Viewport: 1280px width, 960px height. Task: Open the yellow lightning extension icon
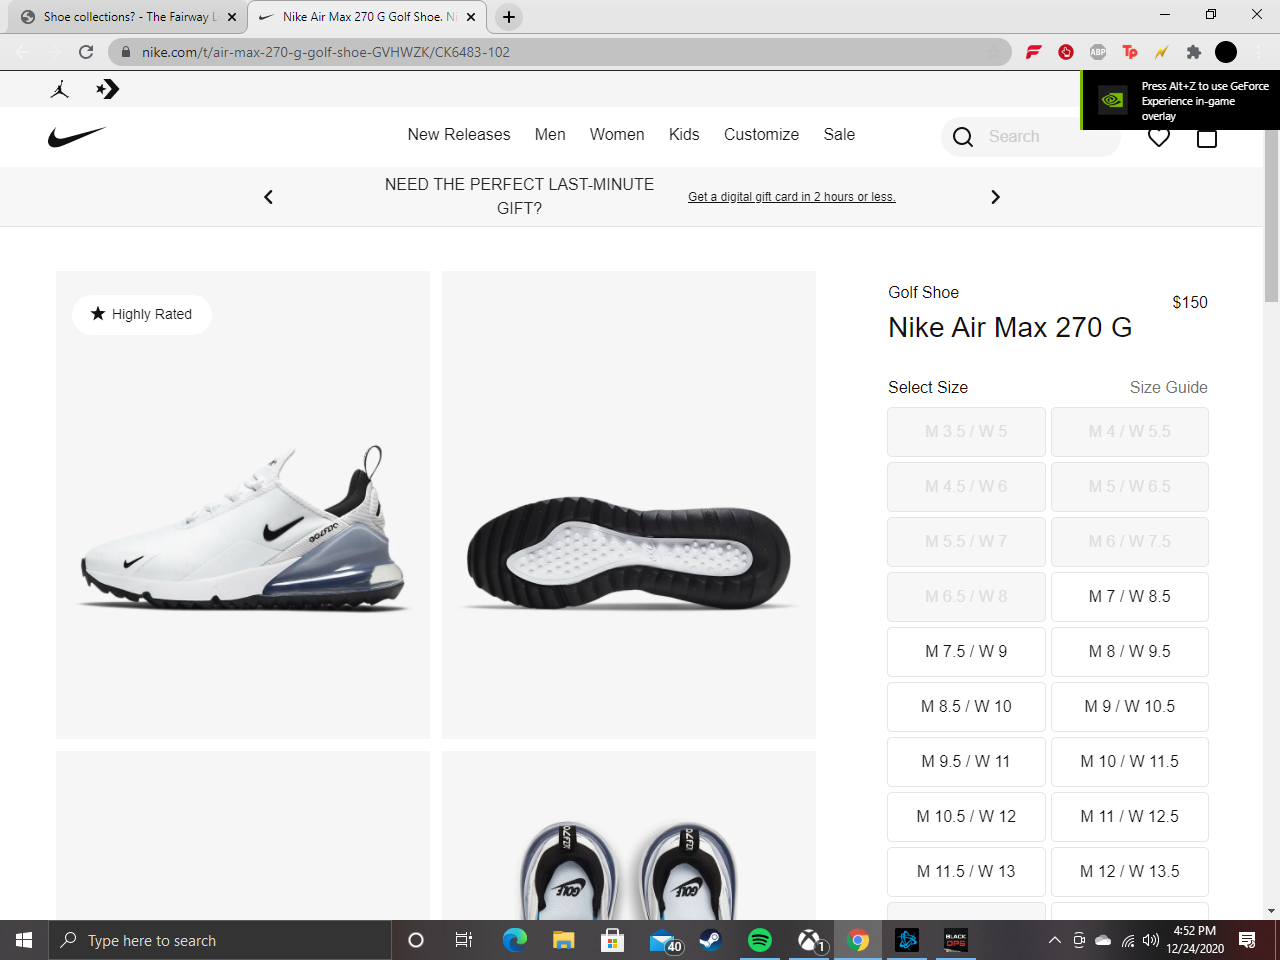tap(1162, 52)
